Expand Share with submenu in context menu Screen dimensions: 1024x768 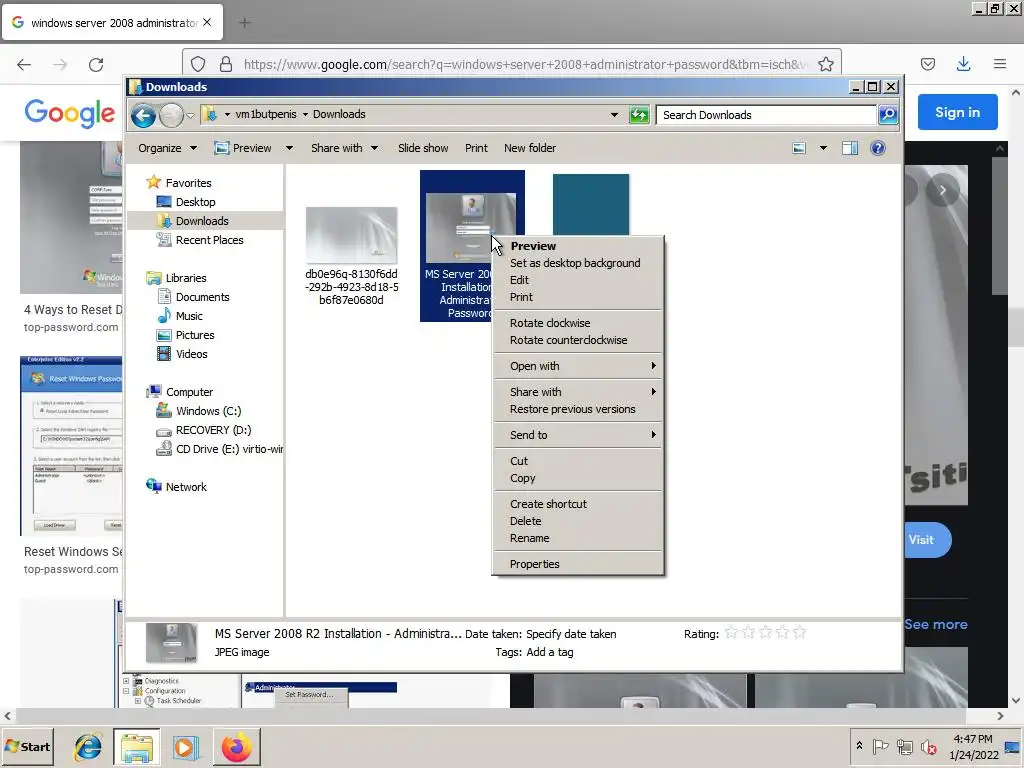[x=578, y=392]
